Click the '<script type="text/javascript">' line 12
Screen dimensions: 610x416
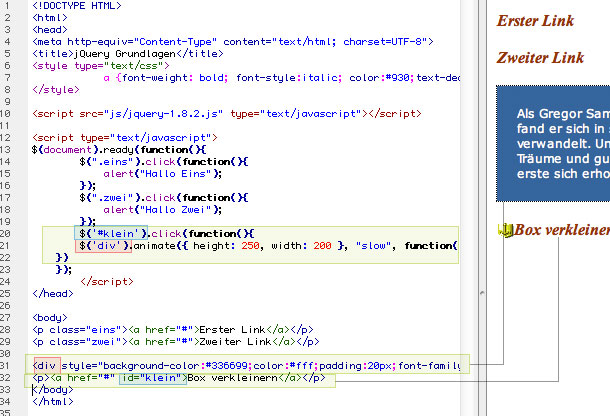point(125,138)
